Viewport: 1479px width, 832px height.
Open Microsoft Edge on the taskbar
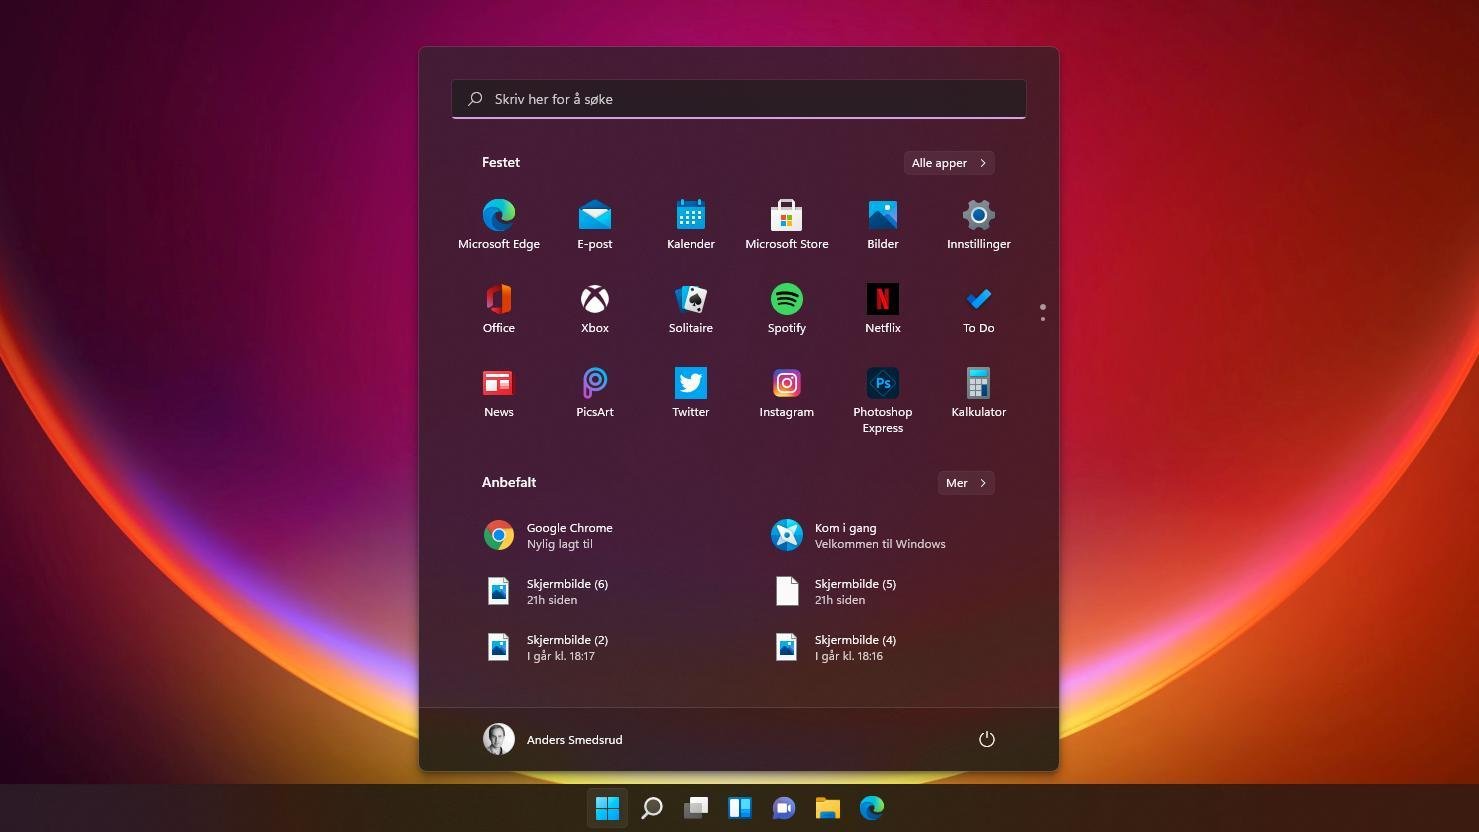[x=872, y=808]
